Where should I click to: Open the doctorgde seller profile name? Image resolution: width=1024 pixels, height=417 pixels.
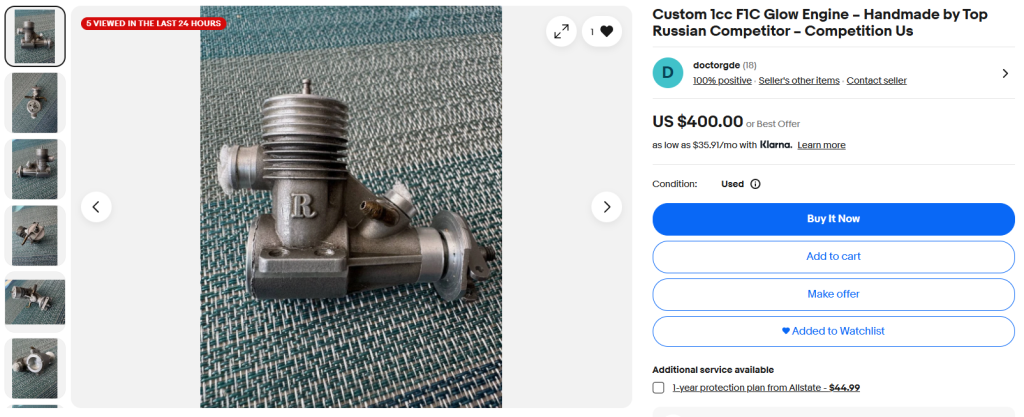click(x=716, y=65)
